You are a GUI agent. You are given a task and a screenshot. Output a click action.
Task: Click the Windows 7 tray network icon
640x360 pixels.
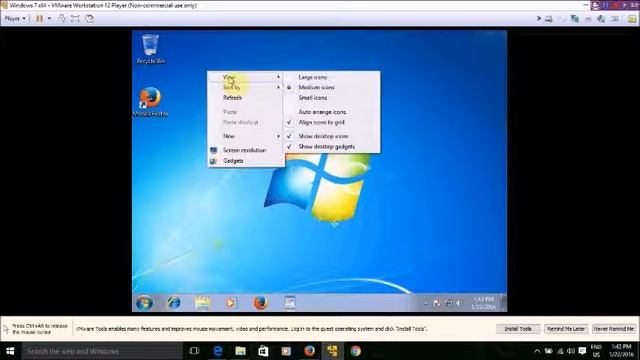click(449, 303)
